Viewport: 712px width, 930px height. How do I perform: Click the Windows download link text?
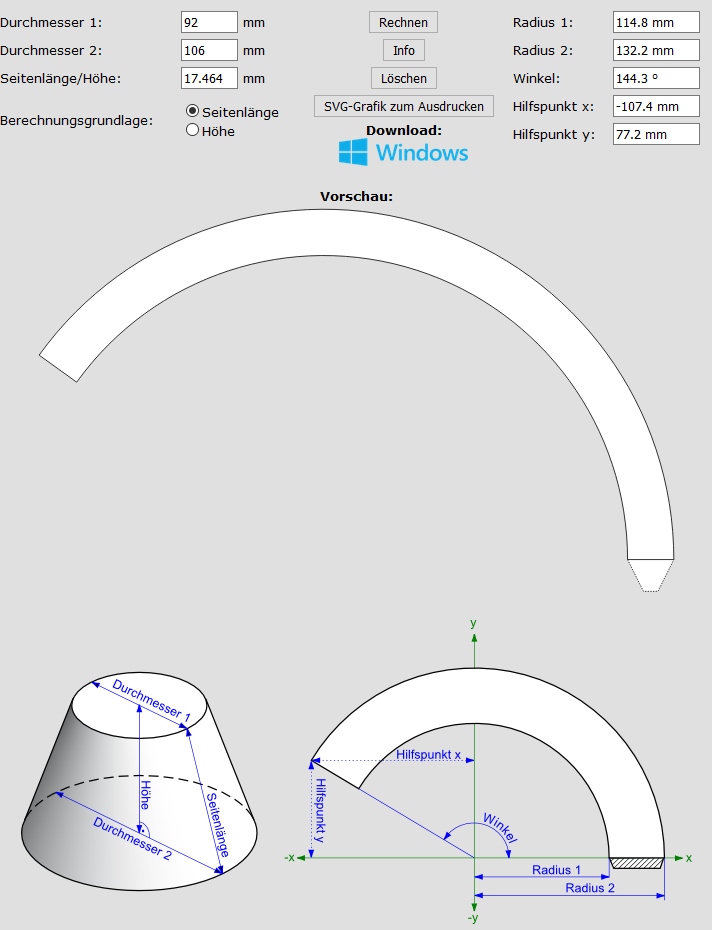click(422, 153)
